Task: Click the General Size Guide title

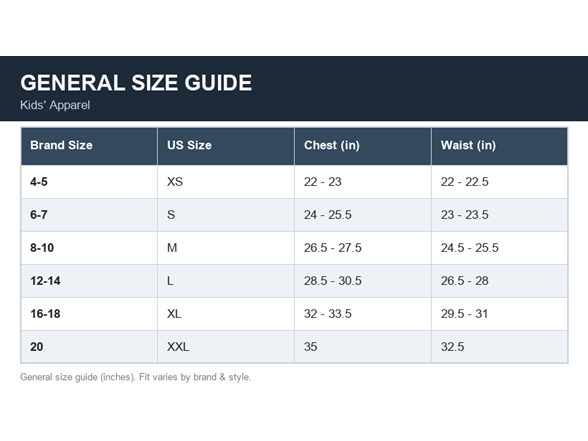Action: pyautogui.click(x=136, y=82)
